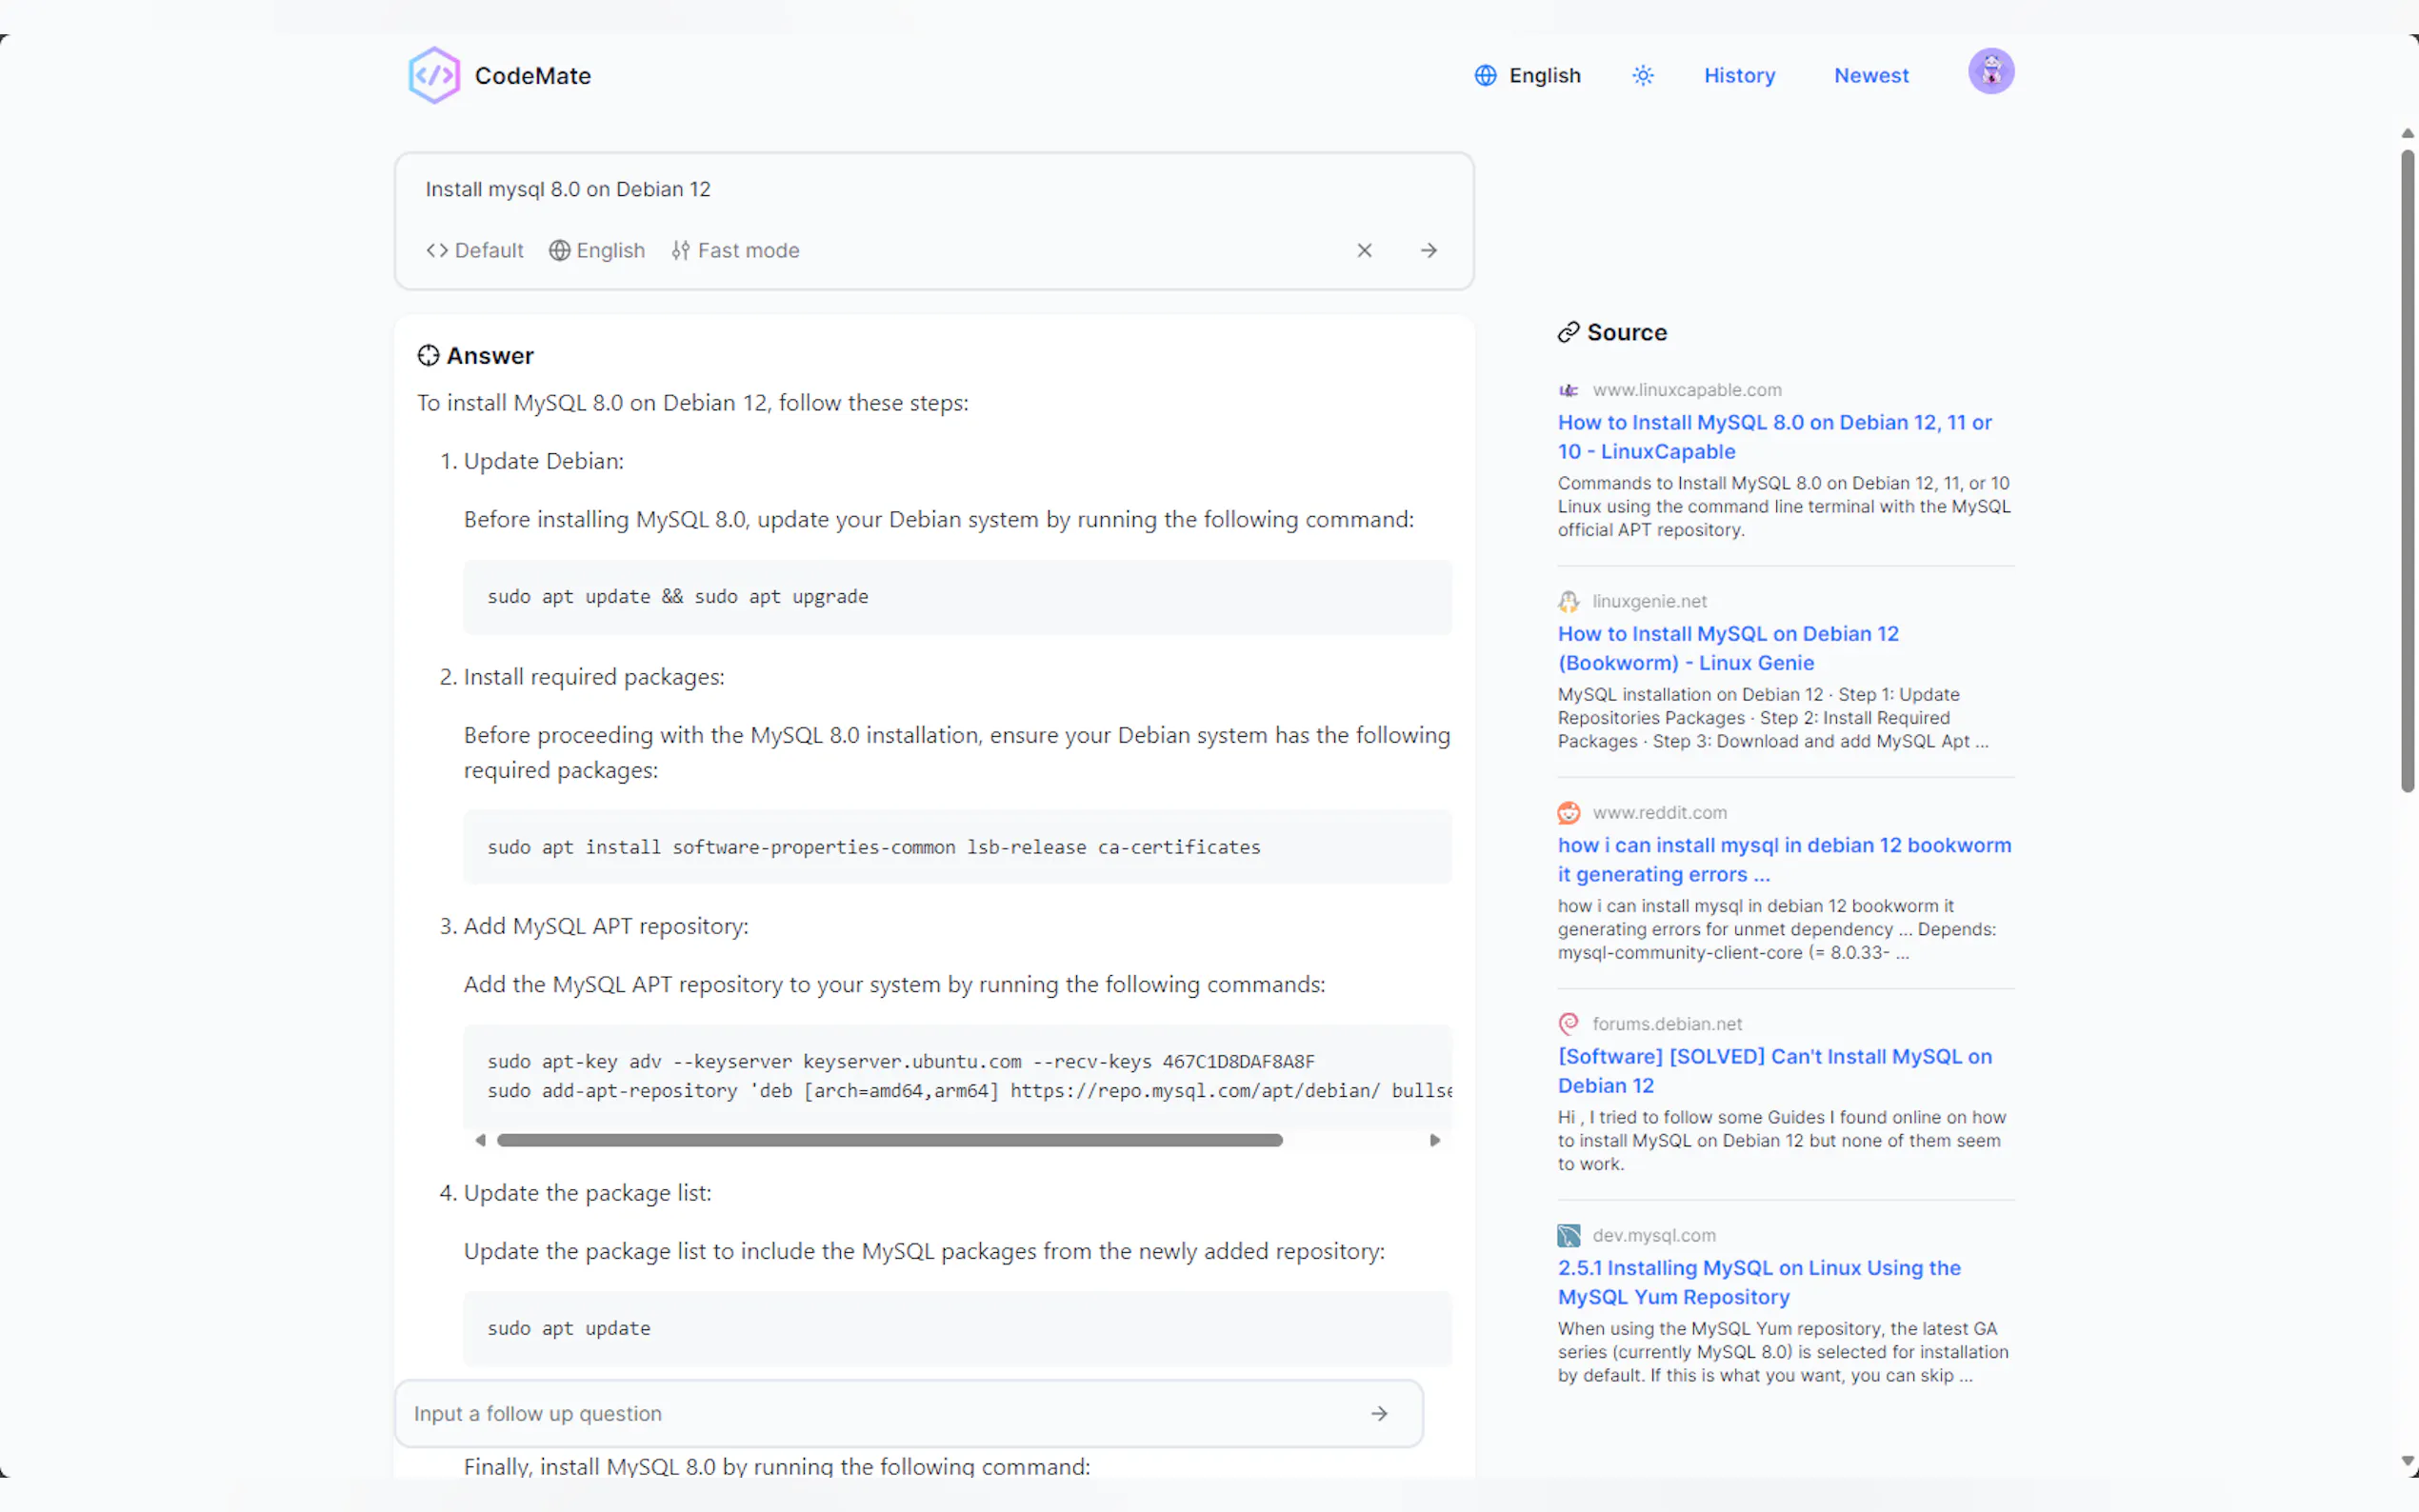Viewport: 2419px width, 1512px height.
Task: Open the Default code mode dropdown
Action: (x=475, y=250)
